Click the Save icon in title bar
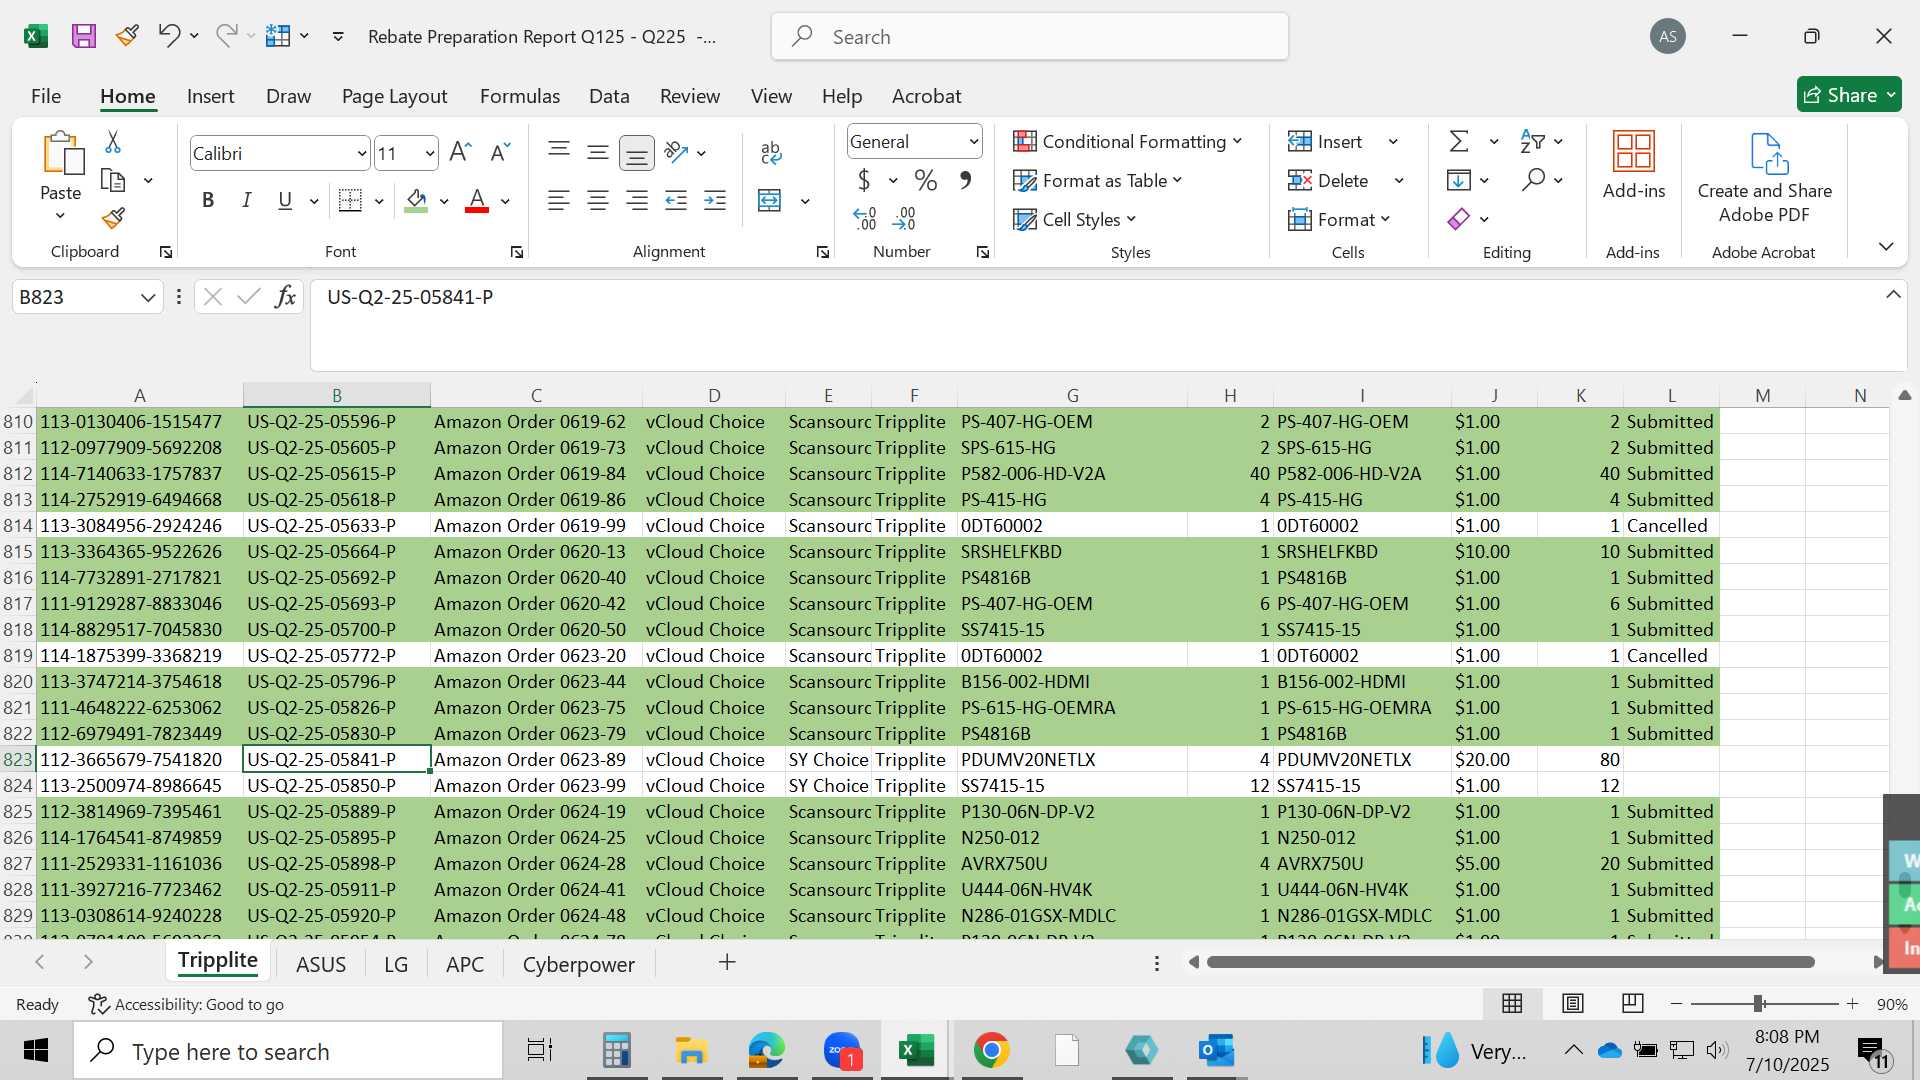1920x1080 pixels. [x=84, y=37]
